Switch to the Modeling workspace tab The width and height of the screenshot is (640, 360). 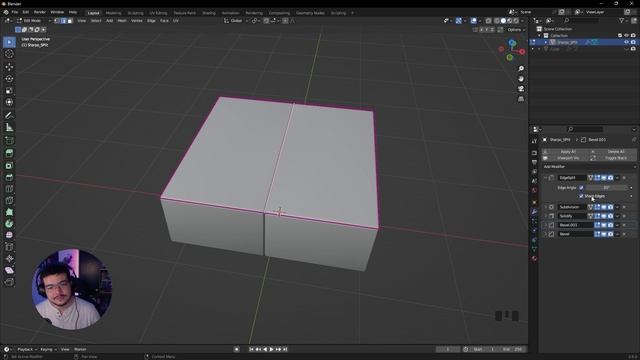[113, 13]
